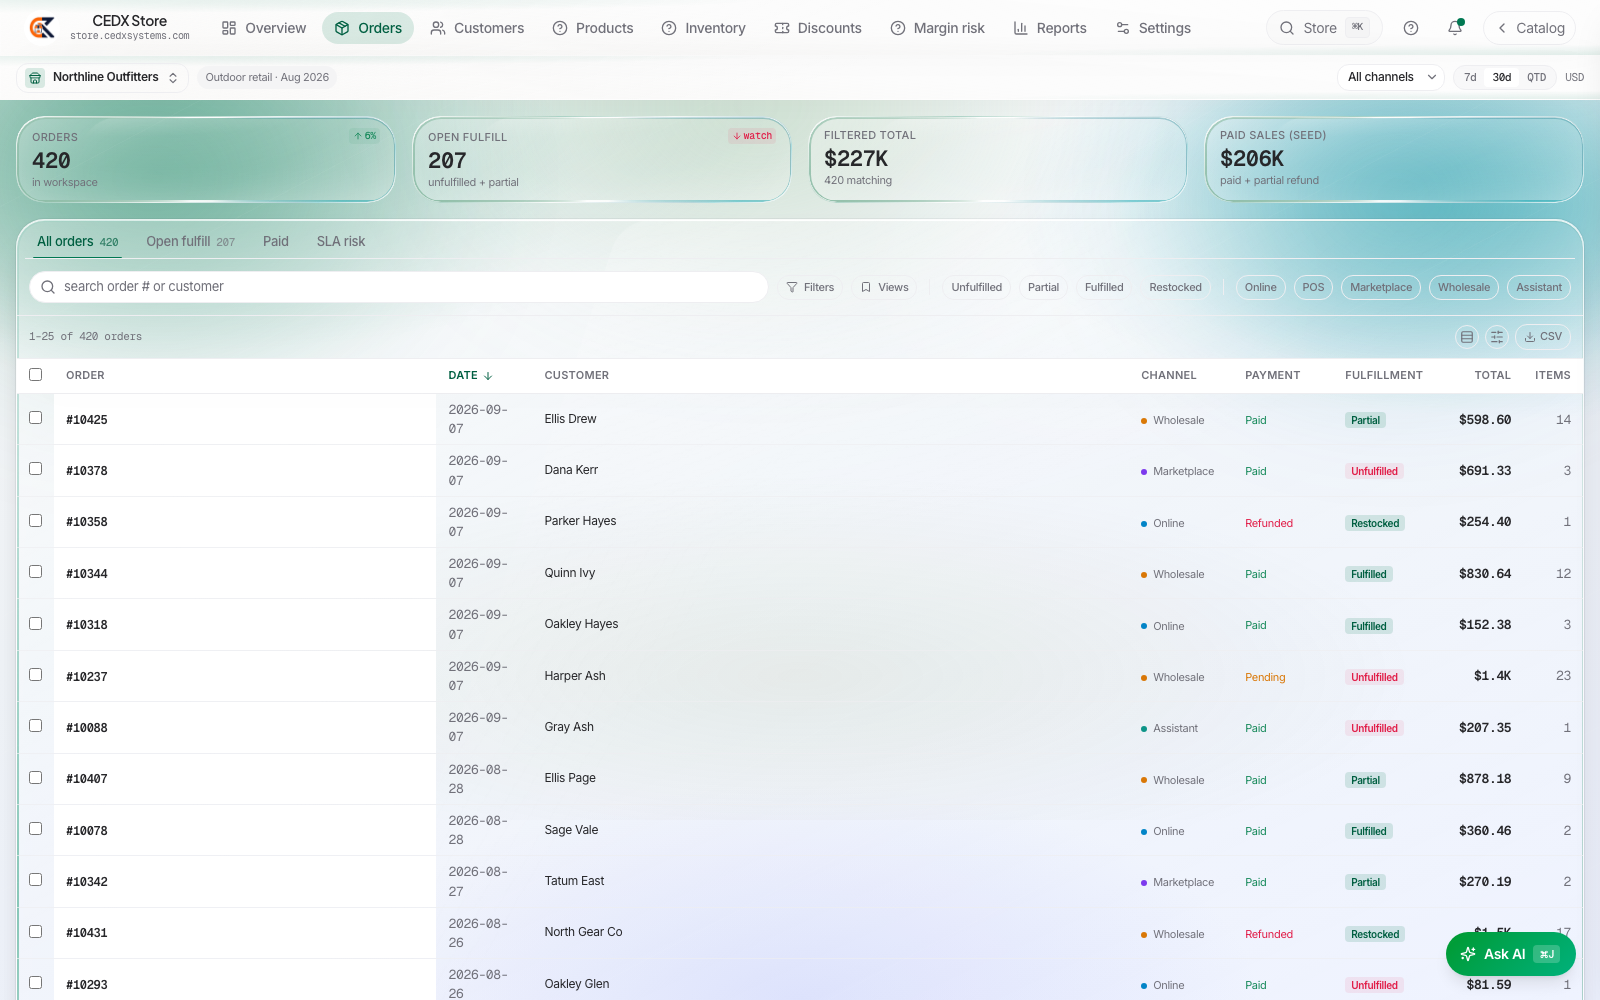Switch to the All orders tab

[x=77, y=241]
